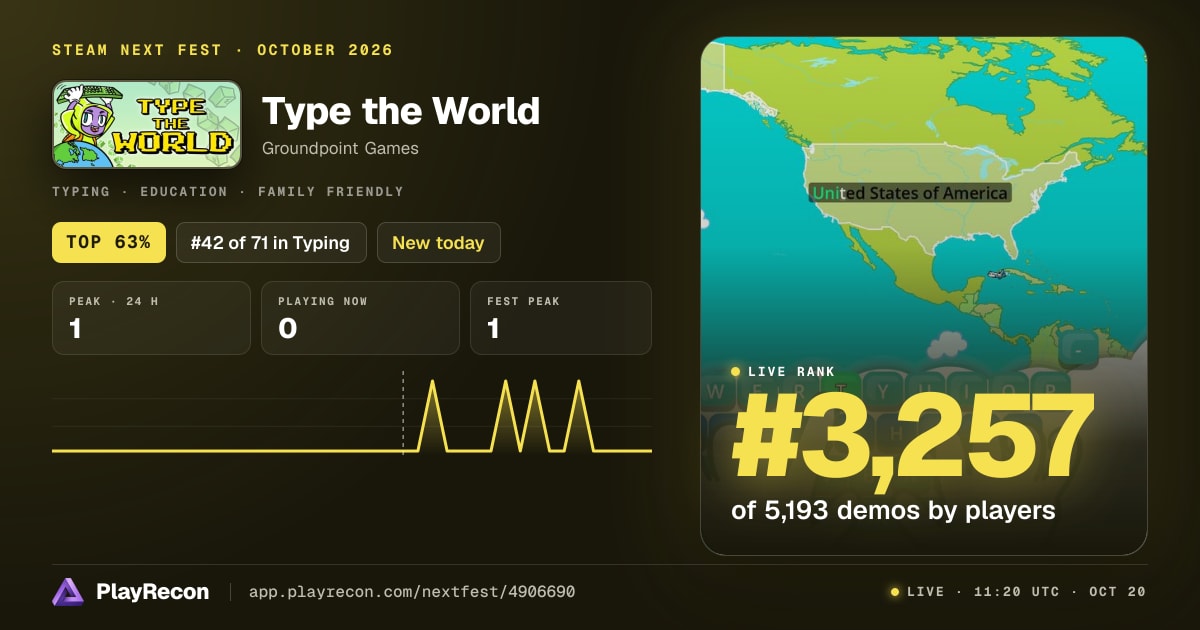Click the yellow dot beside LIVE RANK

(x=736, y=372)
